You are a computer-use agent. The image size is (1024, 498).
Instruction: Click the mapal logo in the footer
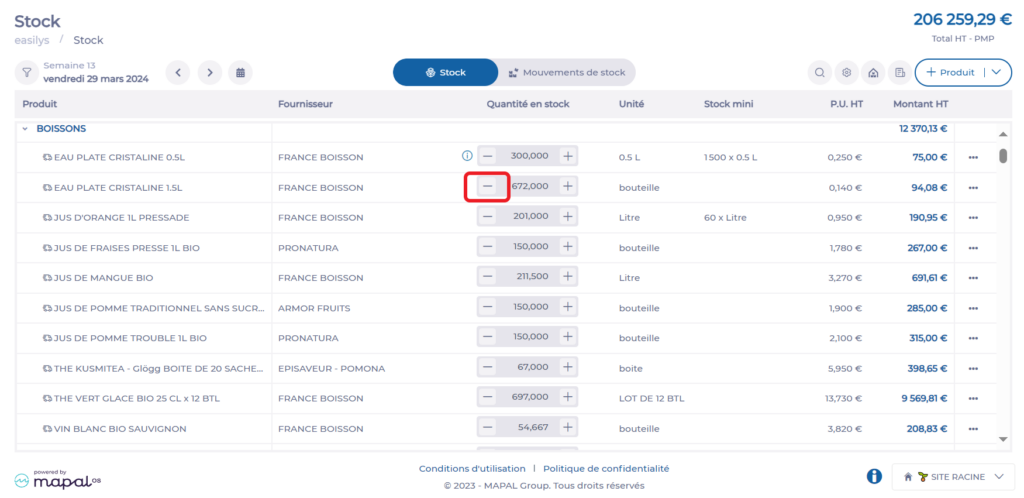(57, 480)
